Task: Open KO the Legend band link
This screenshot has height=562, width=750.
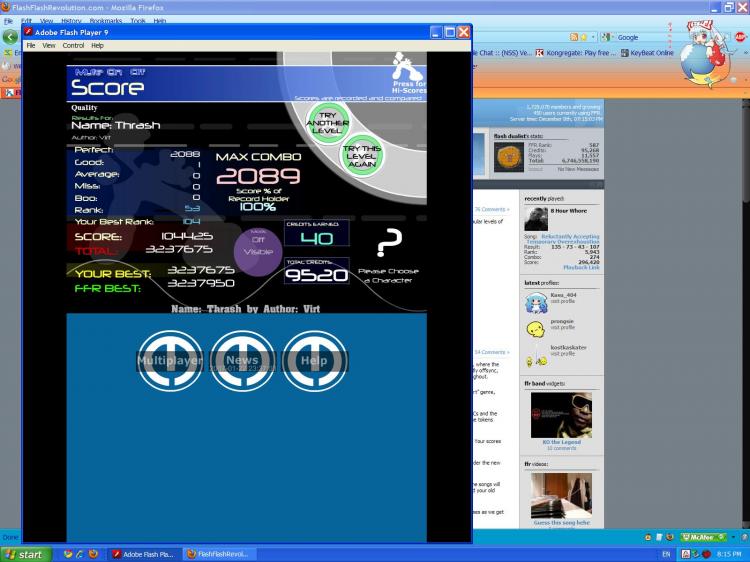Action: [x=562, y=442]
